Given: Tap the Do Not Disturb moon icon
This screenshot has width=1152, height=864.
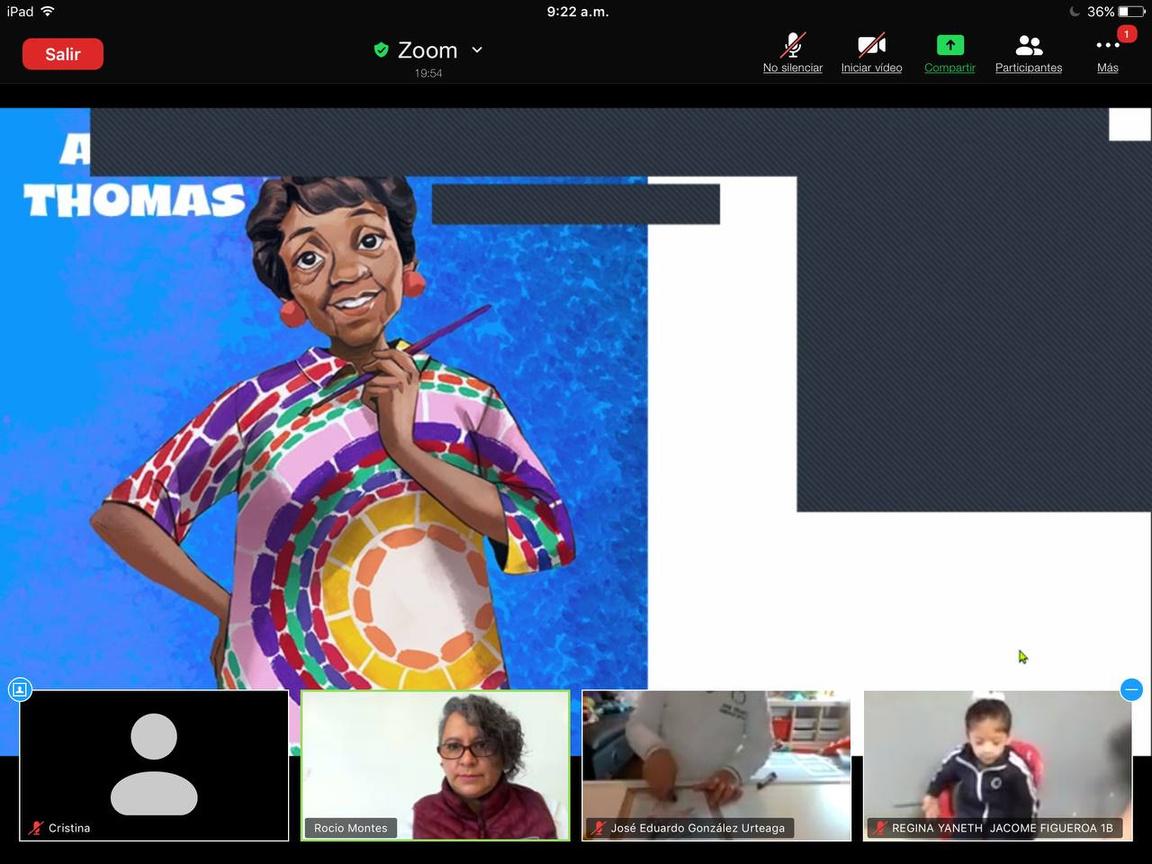Looking at the screenshot, I should [x=1074, y=12].
